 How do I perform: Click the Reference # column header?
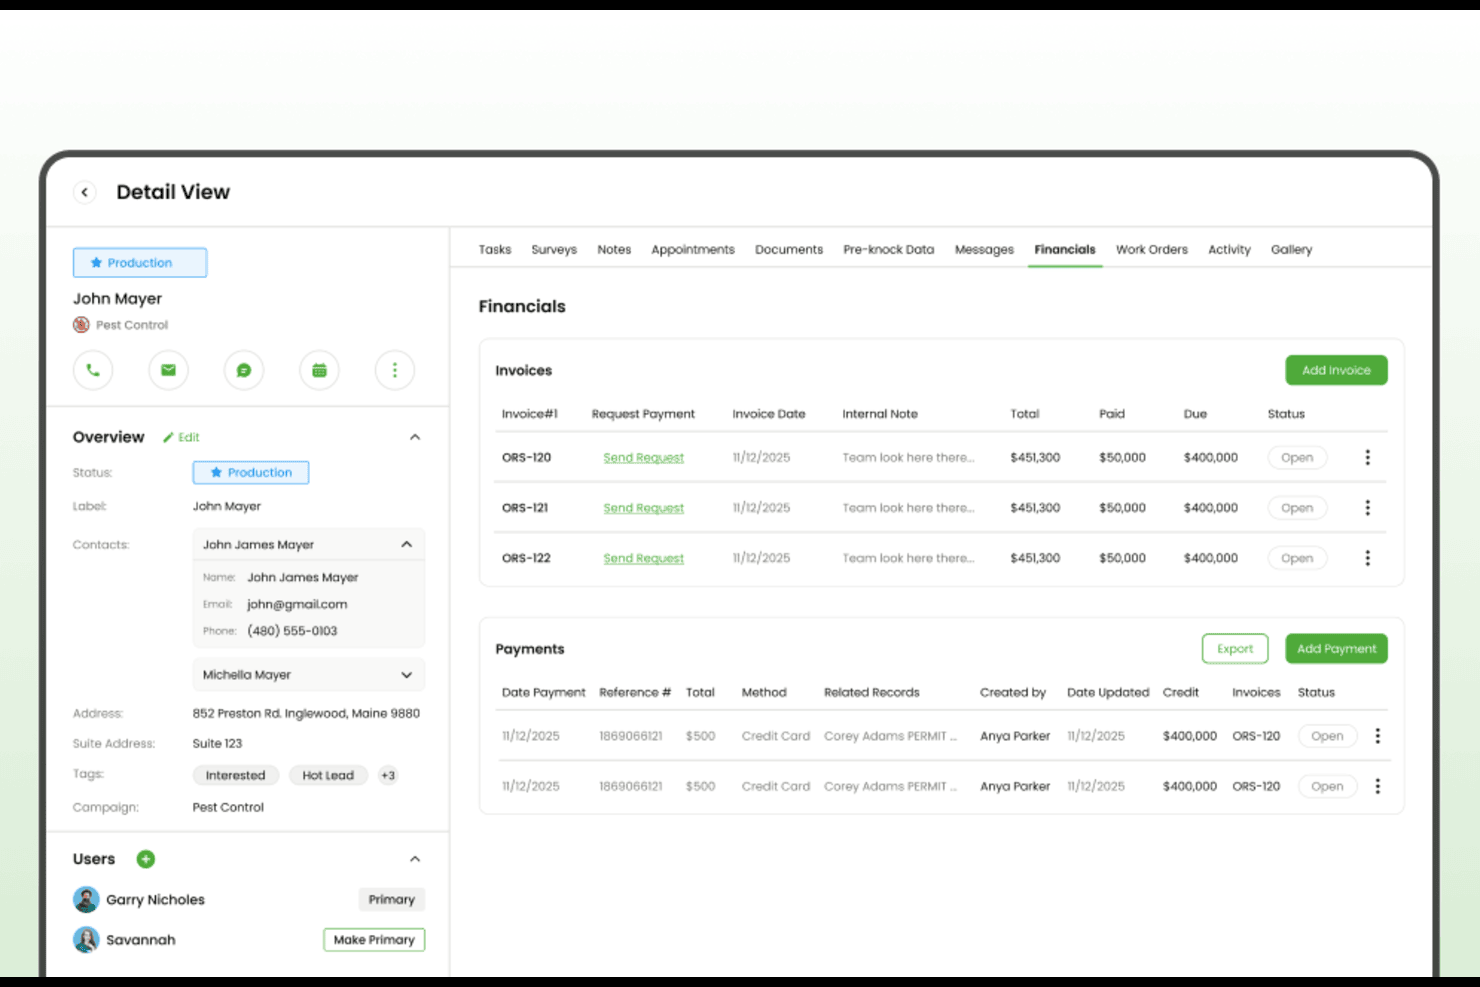tap(635, 692)
